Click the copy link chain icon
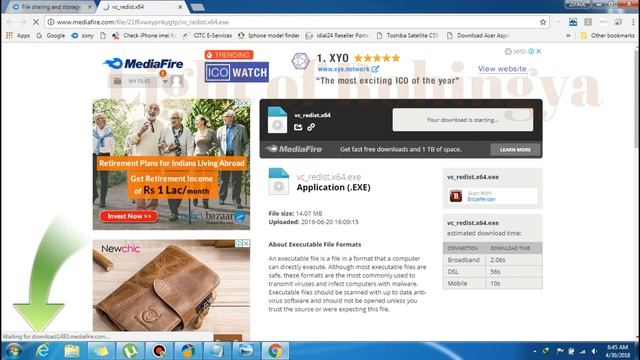The image size is (640, 360). point(311,127)
